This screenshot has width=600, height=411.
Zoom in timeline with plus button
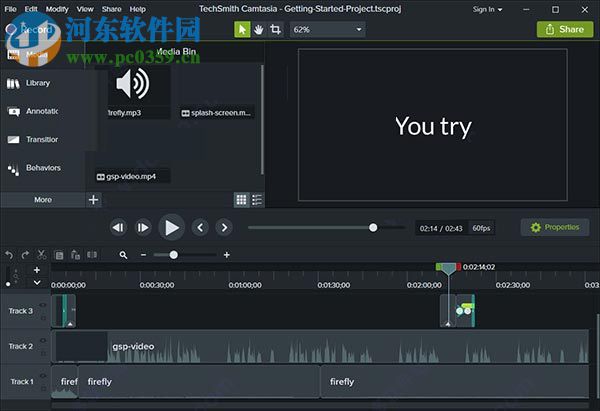pos(227,255)
